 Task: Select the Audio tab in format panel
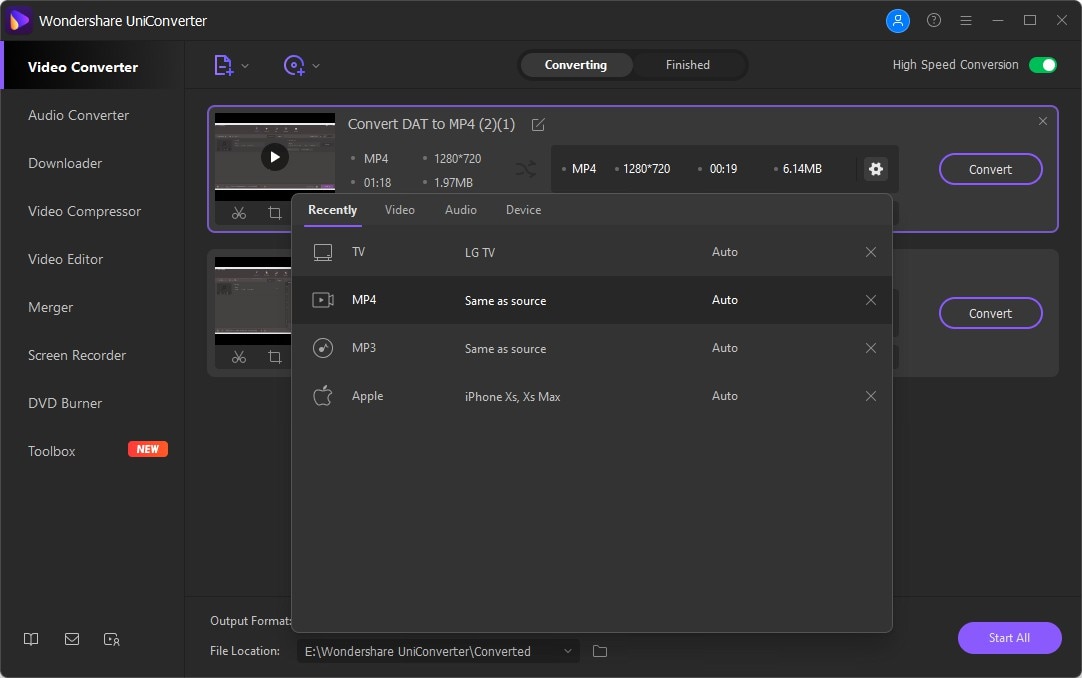click(460, 210)
